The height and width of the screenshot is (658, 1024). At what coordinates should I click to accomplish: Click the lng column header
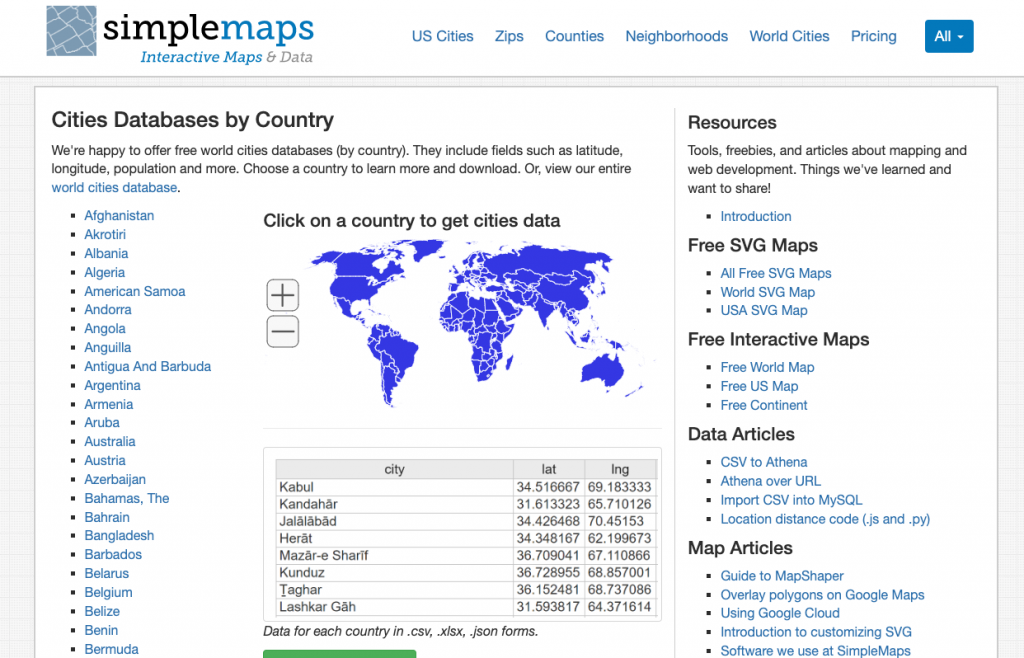620,469
